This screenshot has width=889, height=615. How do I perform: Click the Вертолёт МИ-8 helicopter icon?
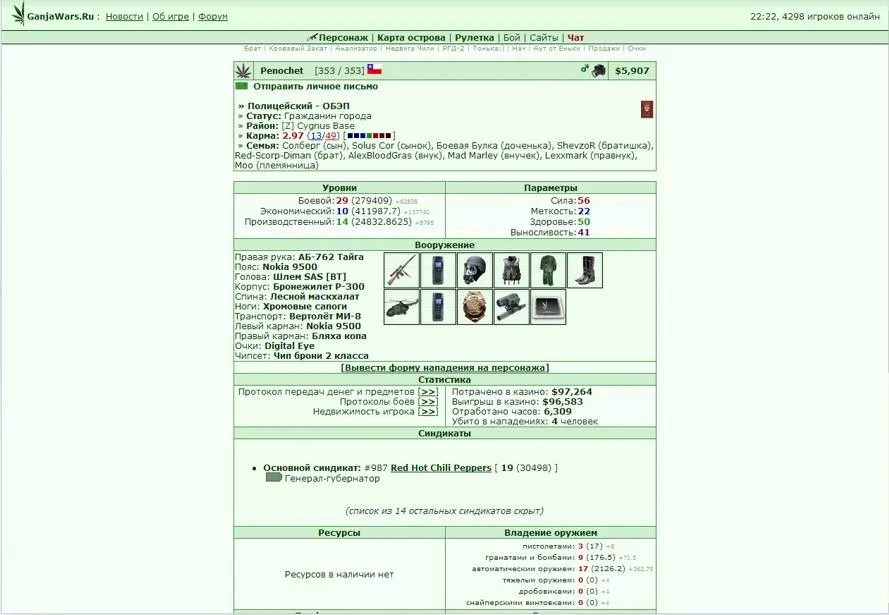pos(401,307)
